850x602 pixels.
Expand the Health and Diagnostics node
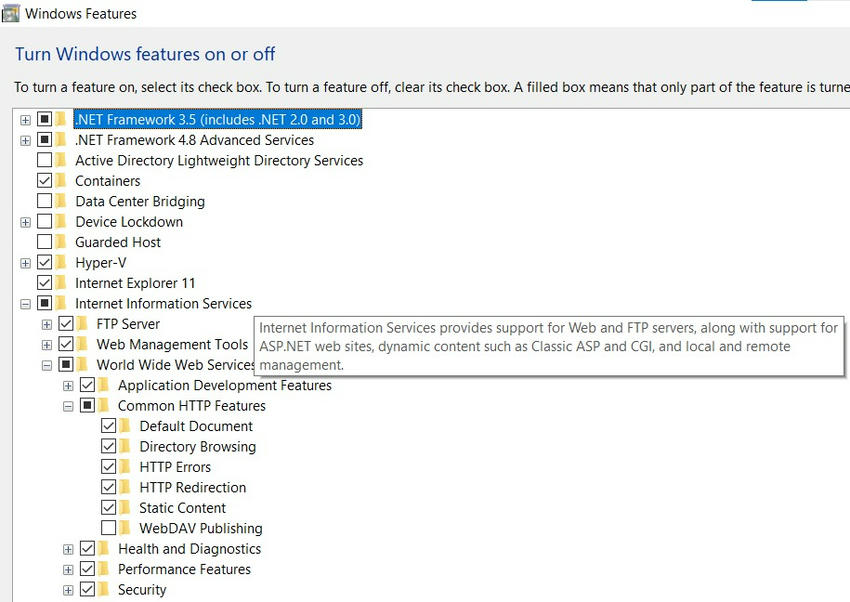pos(68,549)
